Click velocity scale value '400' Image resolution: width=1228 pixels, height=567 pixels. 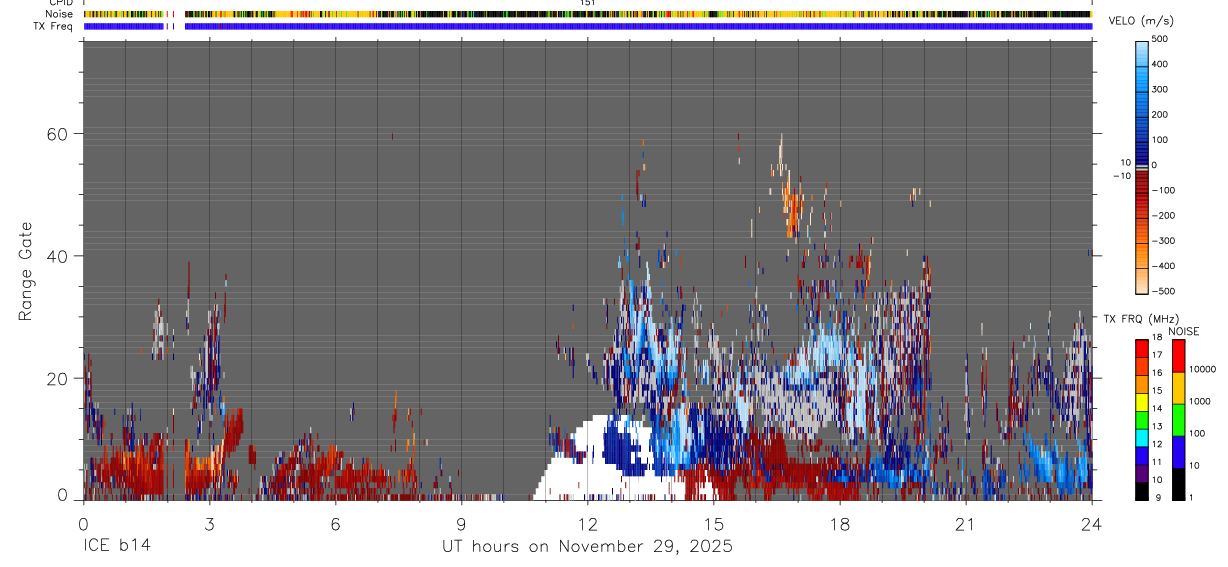(1160, 64)
